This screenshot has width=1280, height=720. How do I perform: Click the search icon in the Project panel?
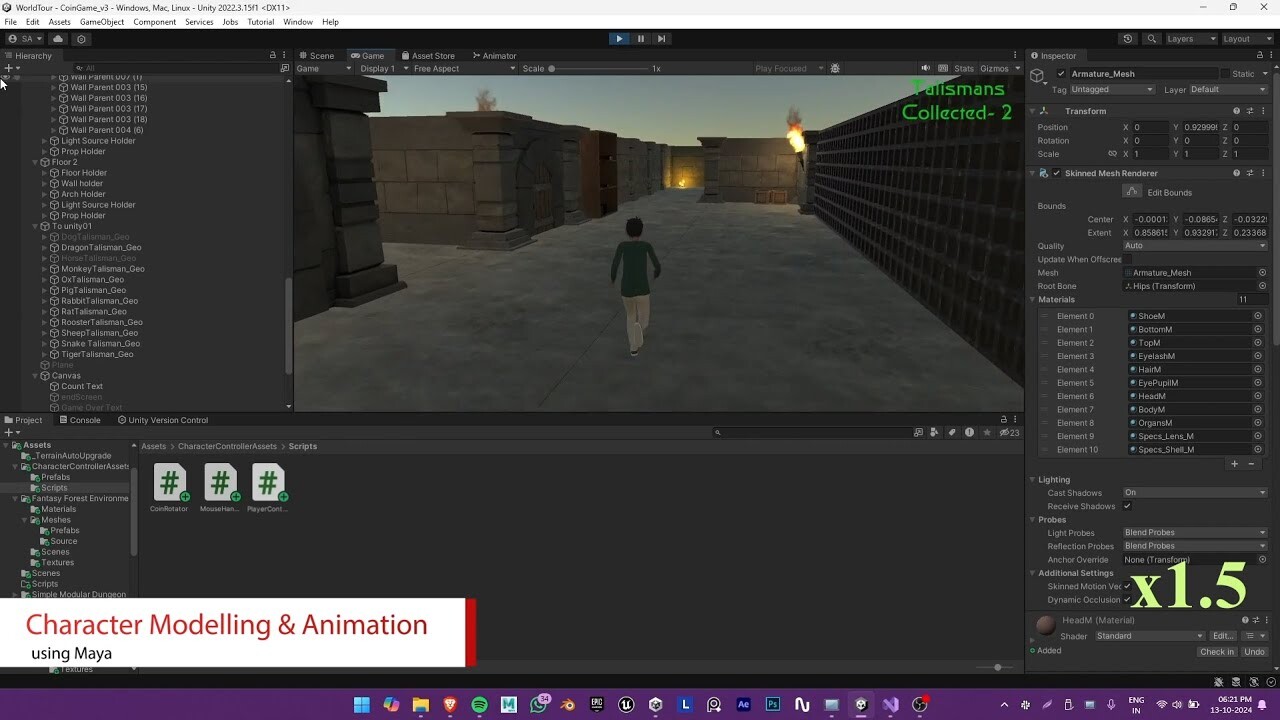[x=716, y=432]
